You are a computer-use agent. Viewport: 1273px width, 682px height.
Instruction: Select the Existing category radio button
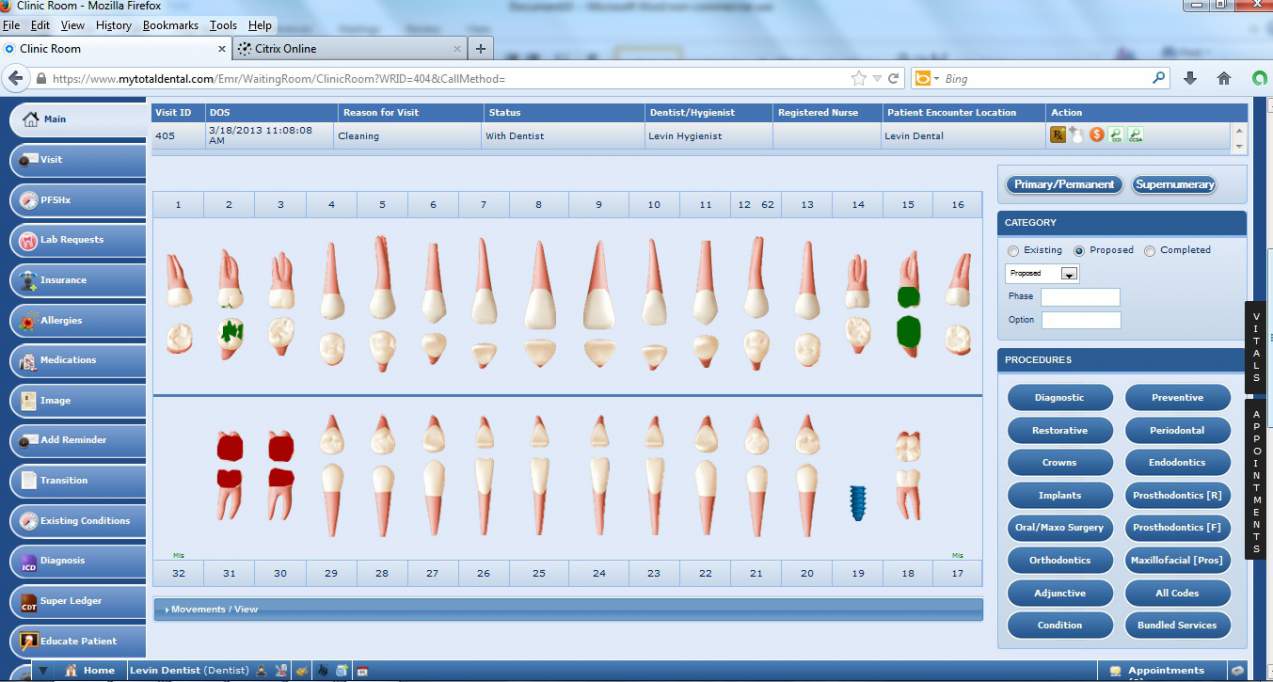(1014, 251)
